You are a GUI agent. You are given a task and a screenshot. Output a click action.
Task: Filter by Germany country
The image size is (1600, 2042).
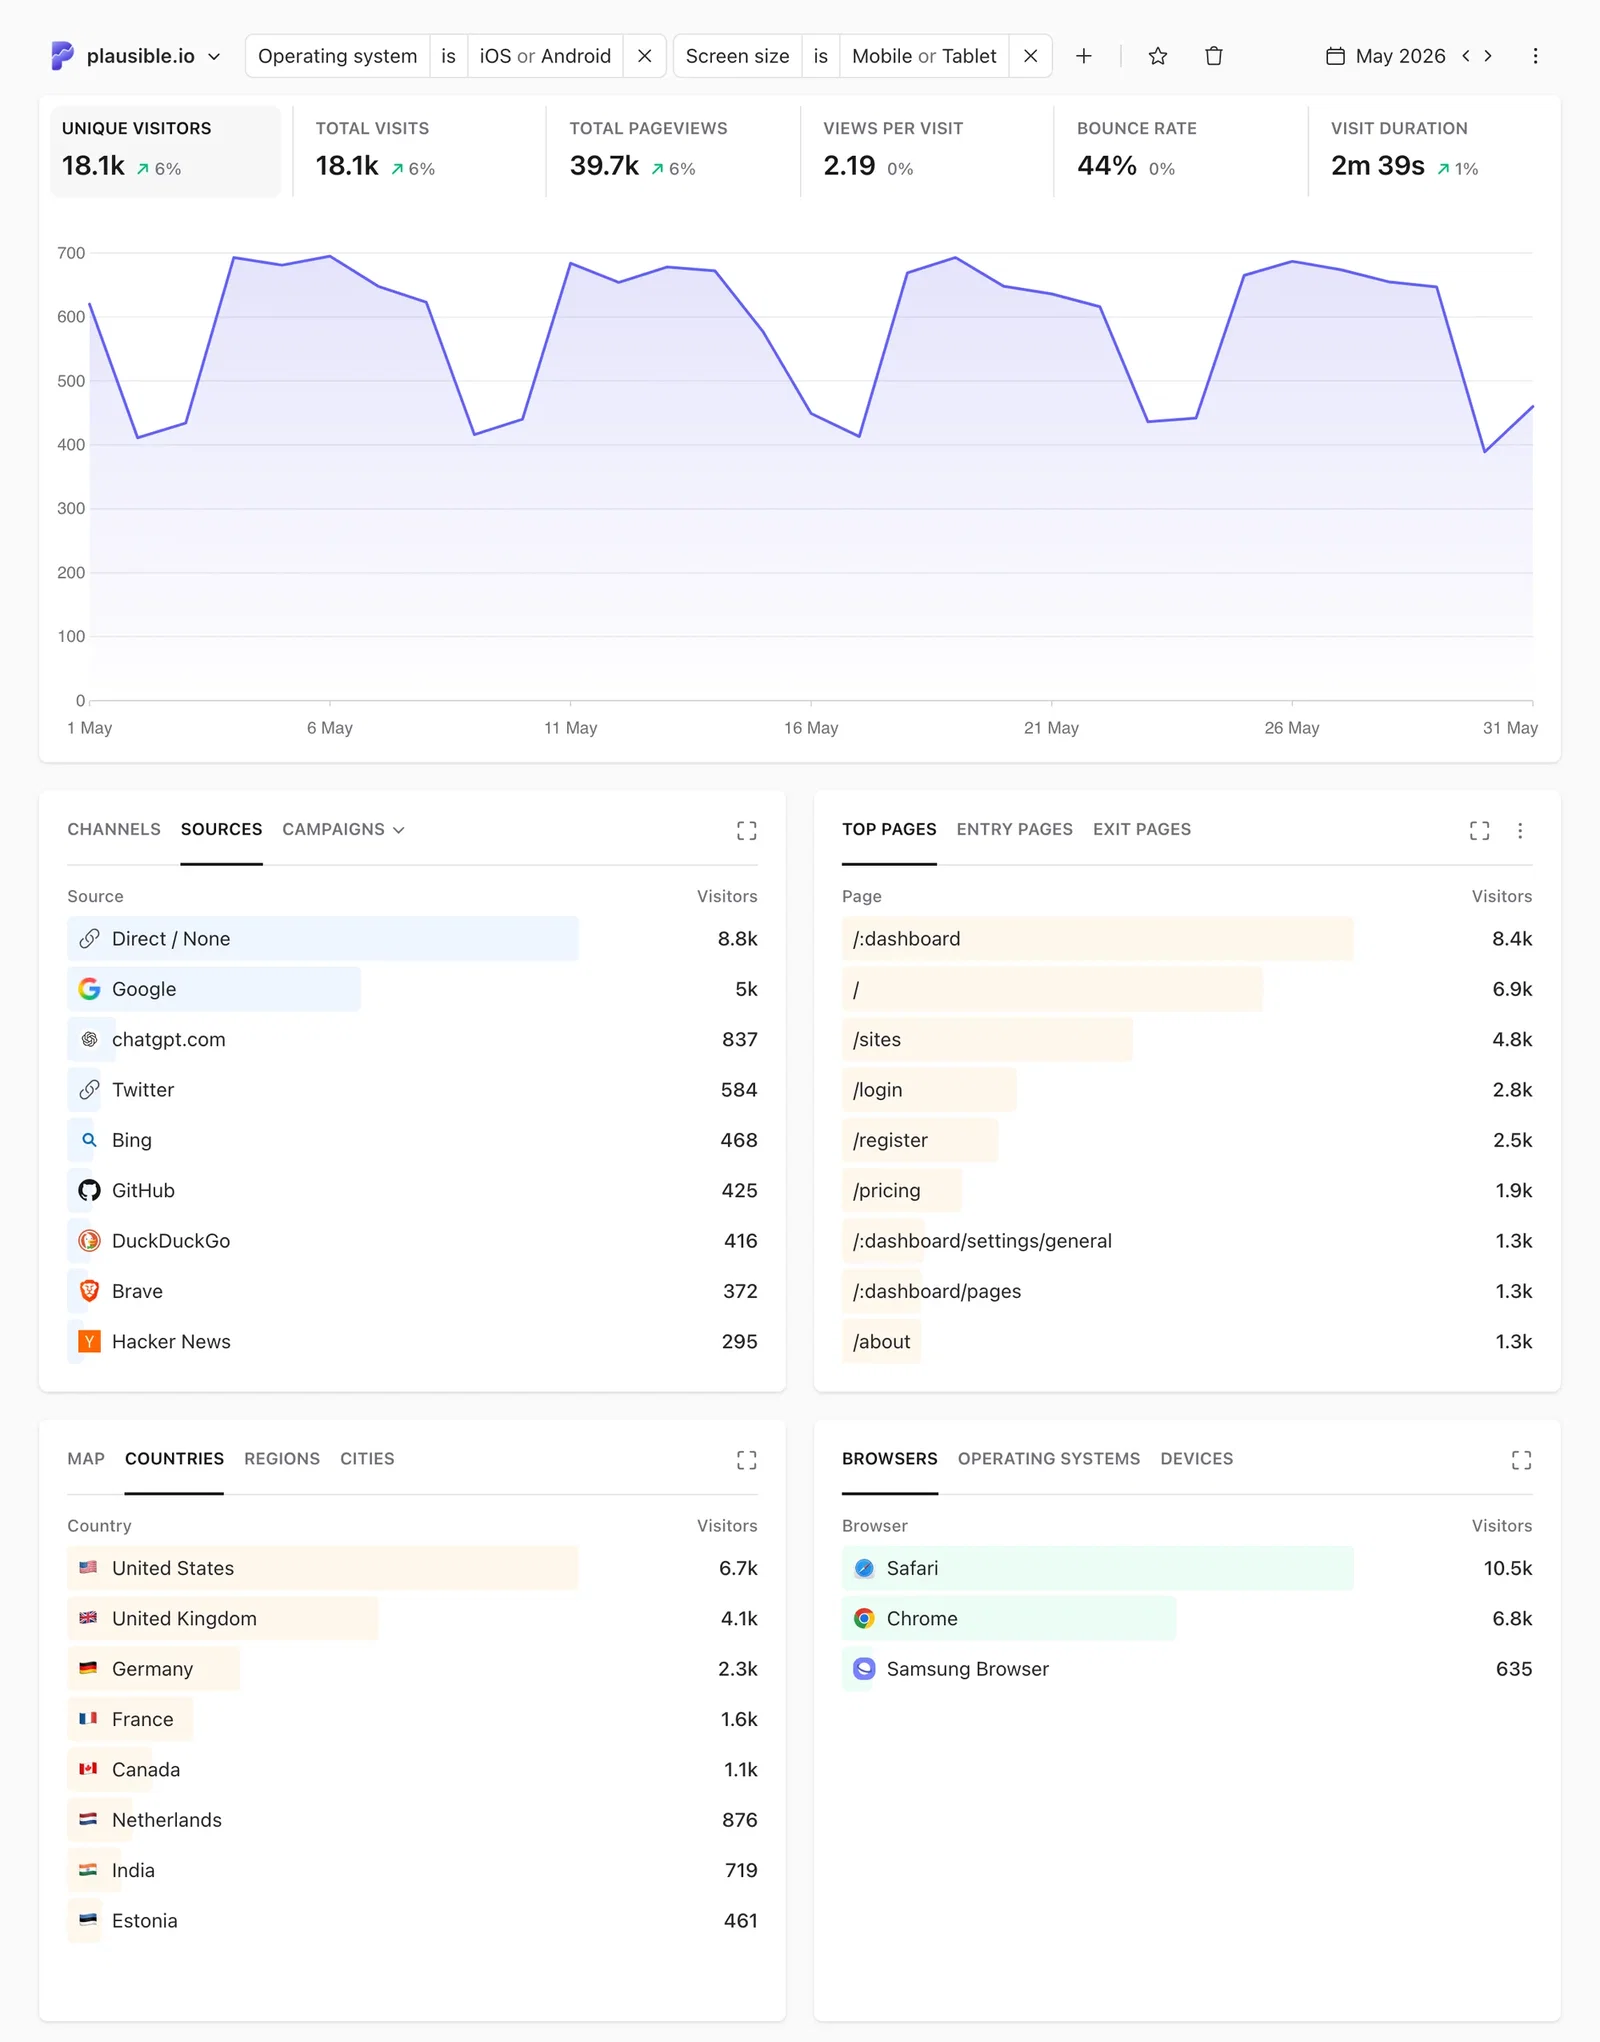coord(412,1668)
